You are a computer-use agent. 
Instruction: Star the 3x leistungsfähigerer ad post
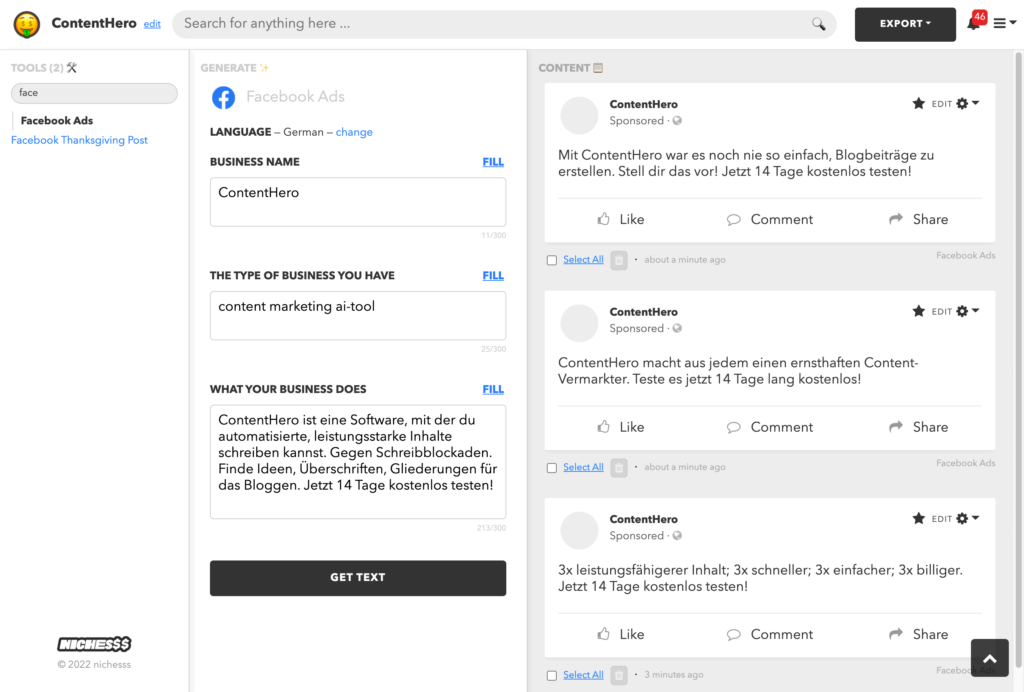coord(918,519)
